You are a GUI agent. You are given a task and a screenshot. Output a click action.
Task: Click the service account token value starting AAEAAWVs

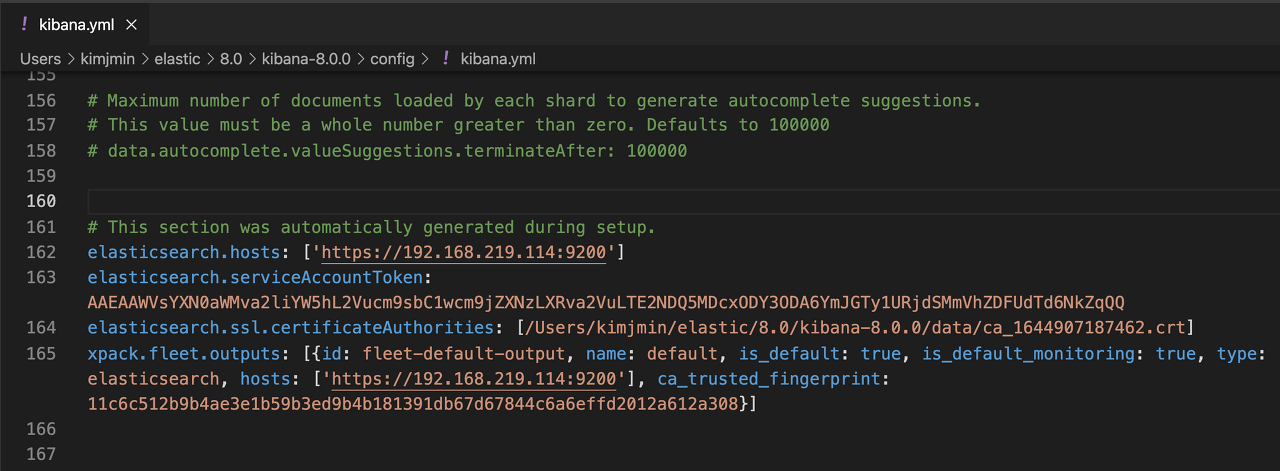click(606, 302)
